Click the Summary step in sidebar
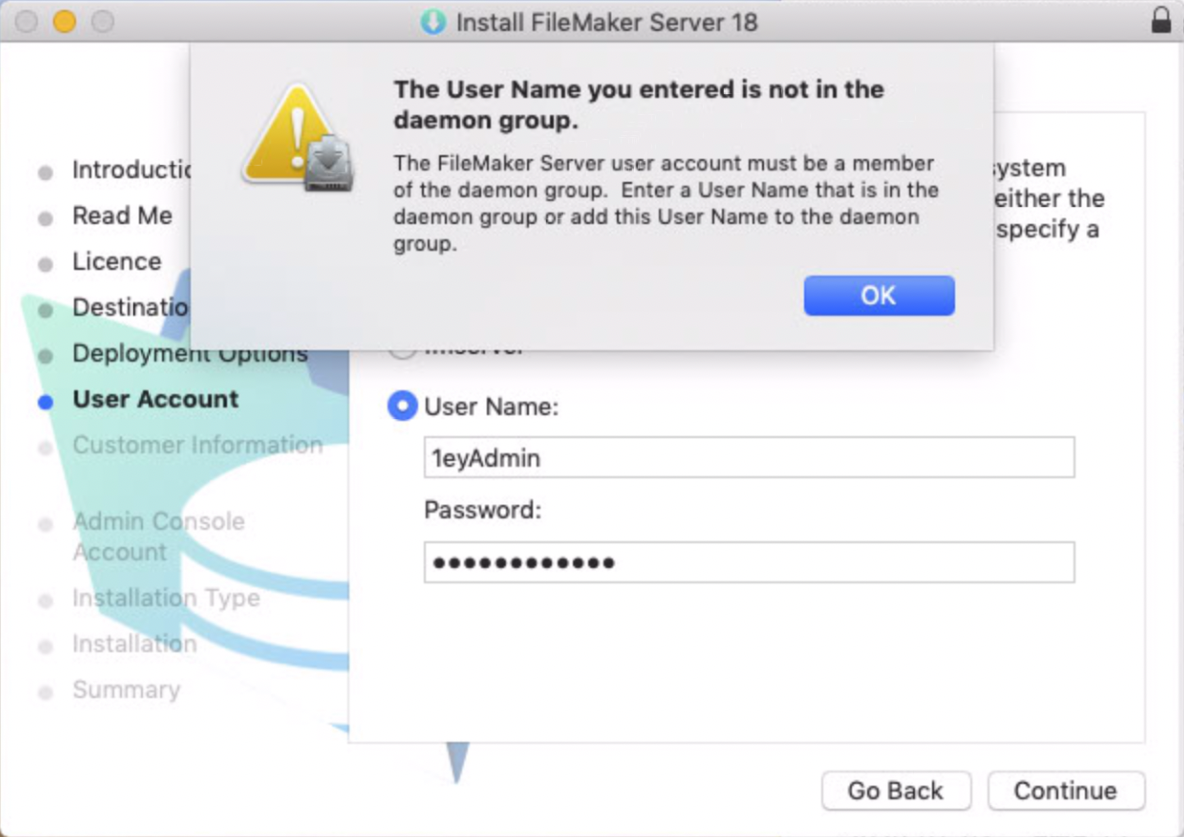 [126, 690]
